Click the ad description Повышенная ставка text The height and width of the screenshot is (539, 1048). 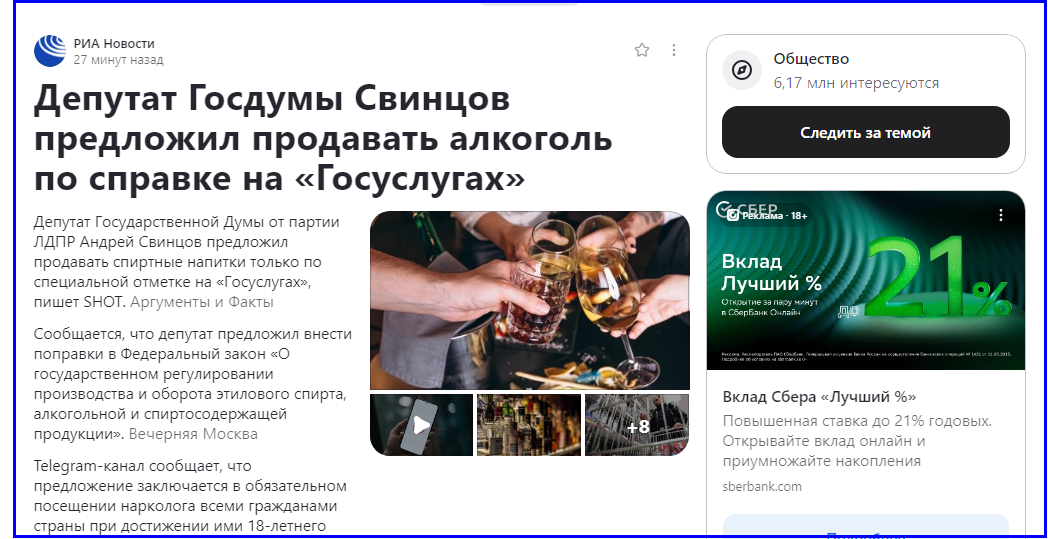coord(858,441)
